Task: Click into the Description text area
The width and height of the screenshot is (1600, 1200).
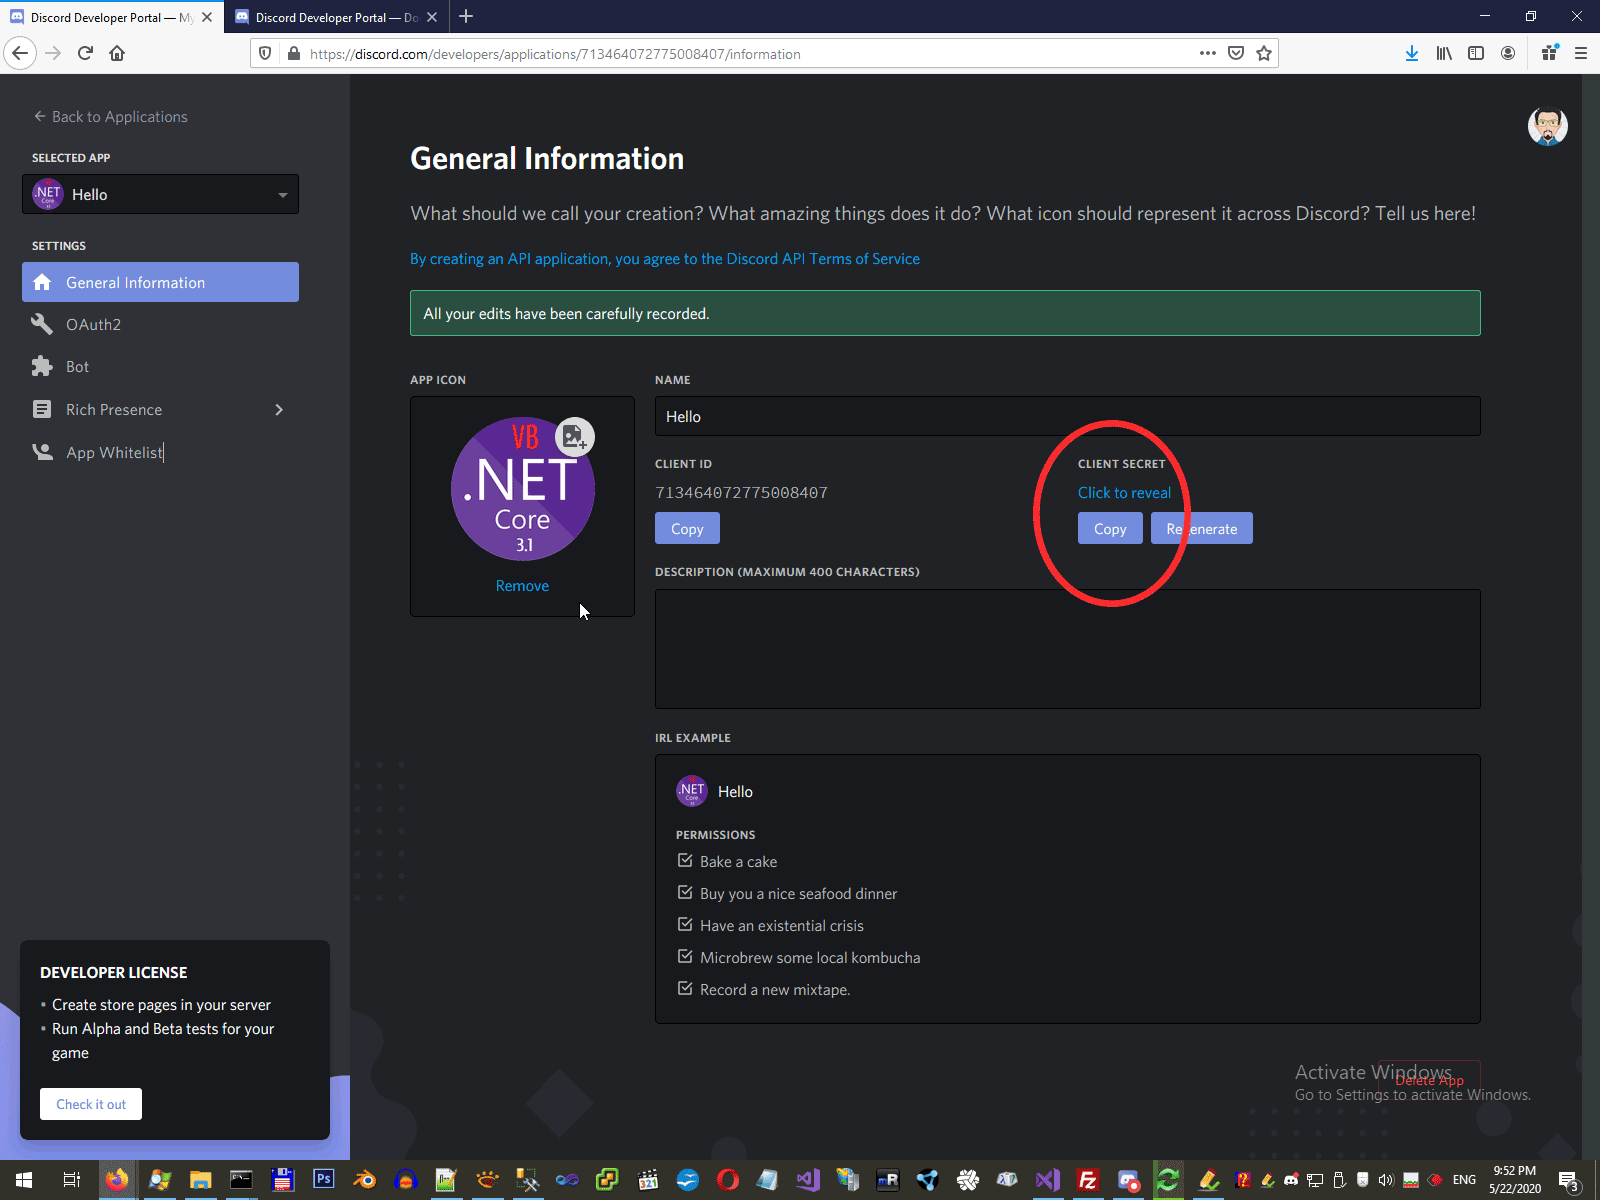Action: click(1067, 649)
